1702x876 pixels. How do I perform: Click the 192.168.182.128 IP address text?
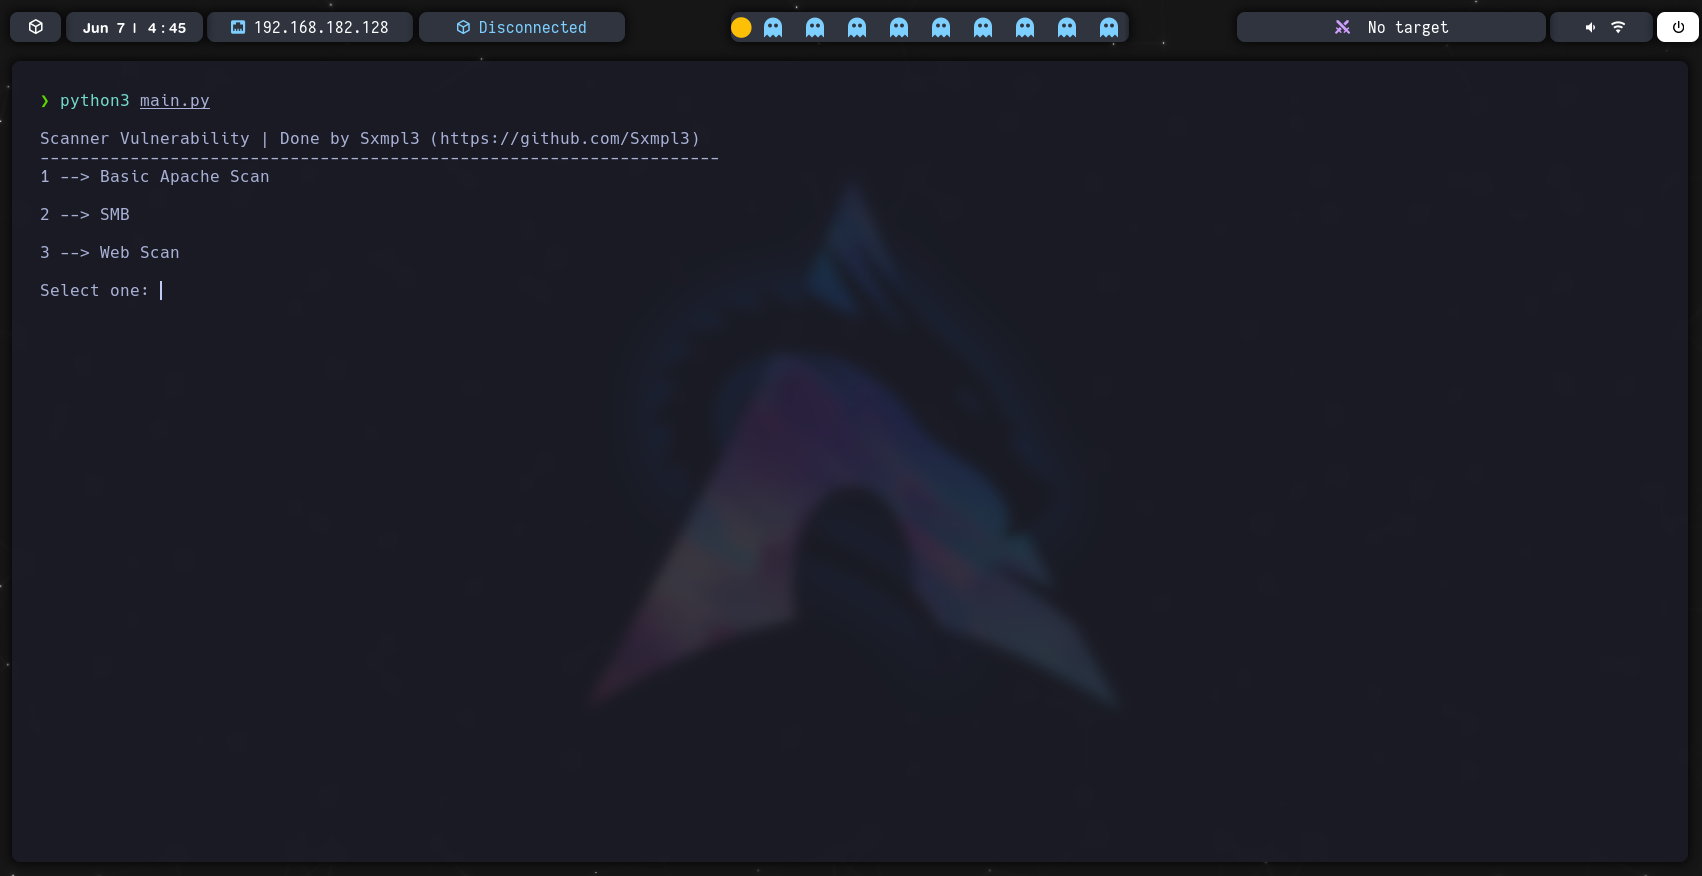pyautogui.click(x=321, y=27)
